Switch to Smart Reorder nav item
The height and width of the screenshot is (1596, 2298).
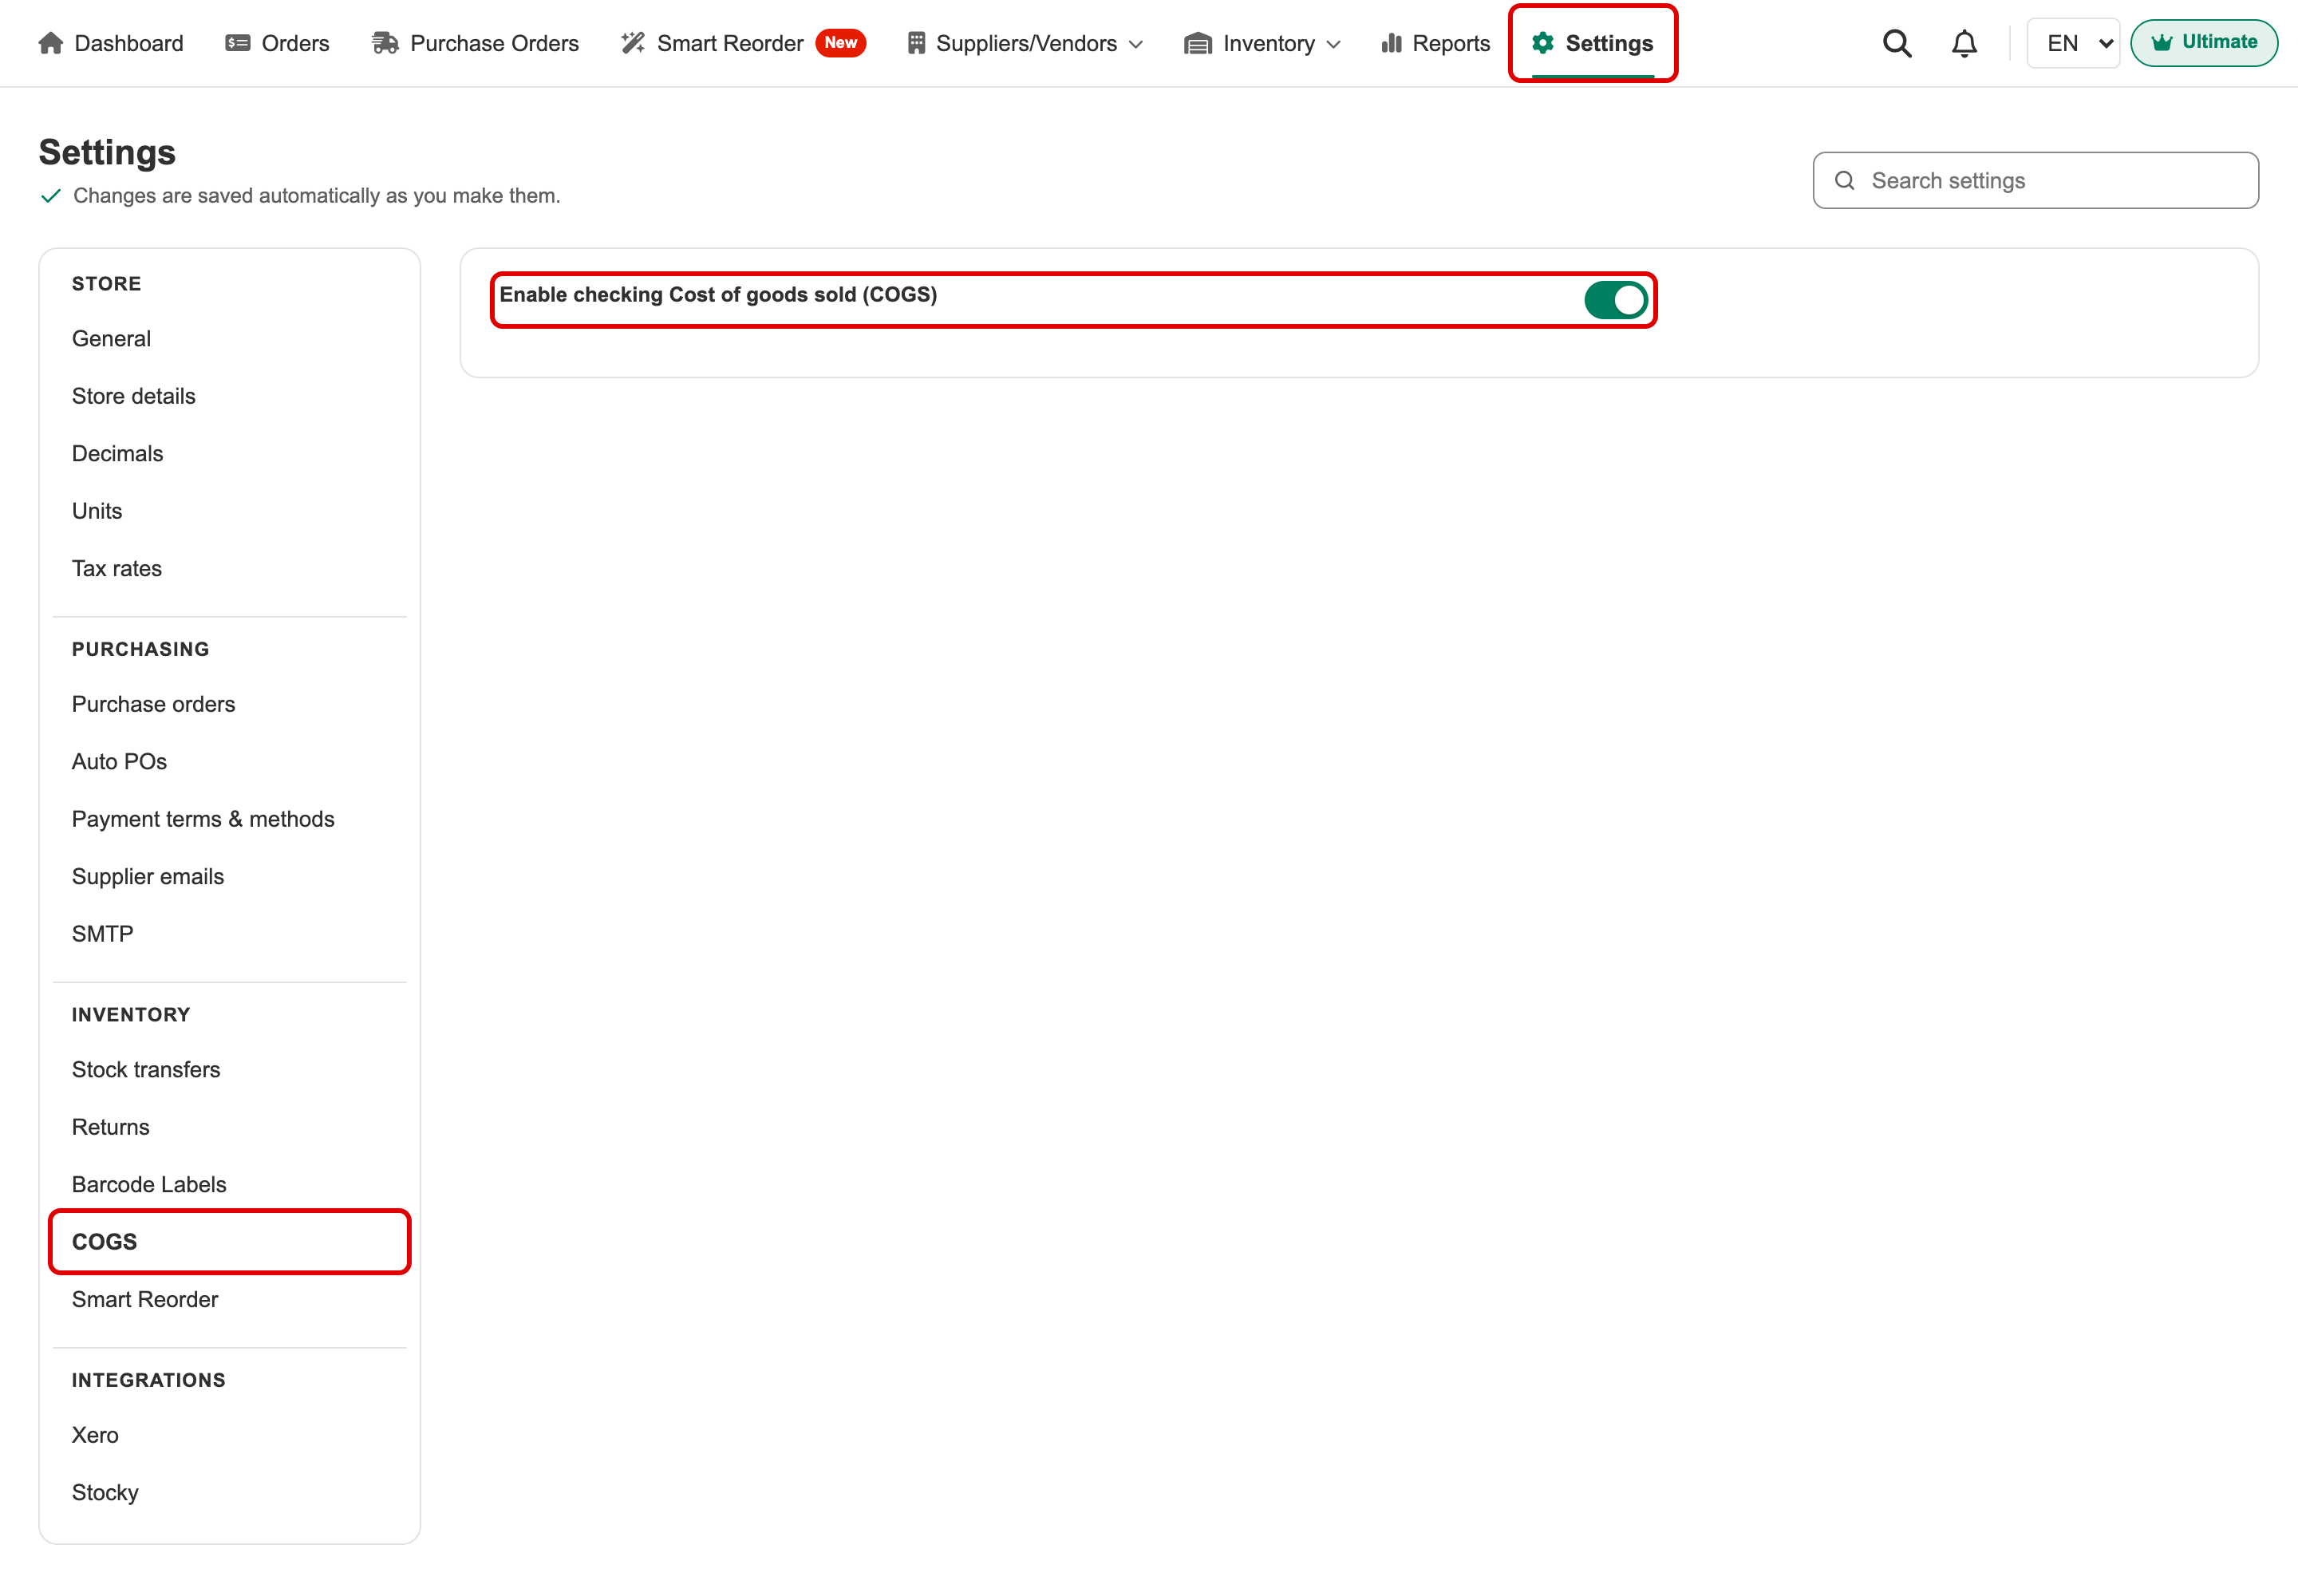(x=742, y=43)
